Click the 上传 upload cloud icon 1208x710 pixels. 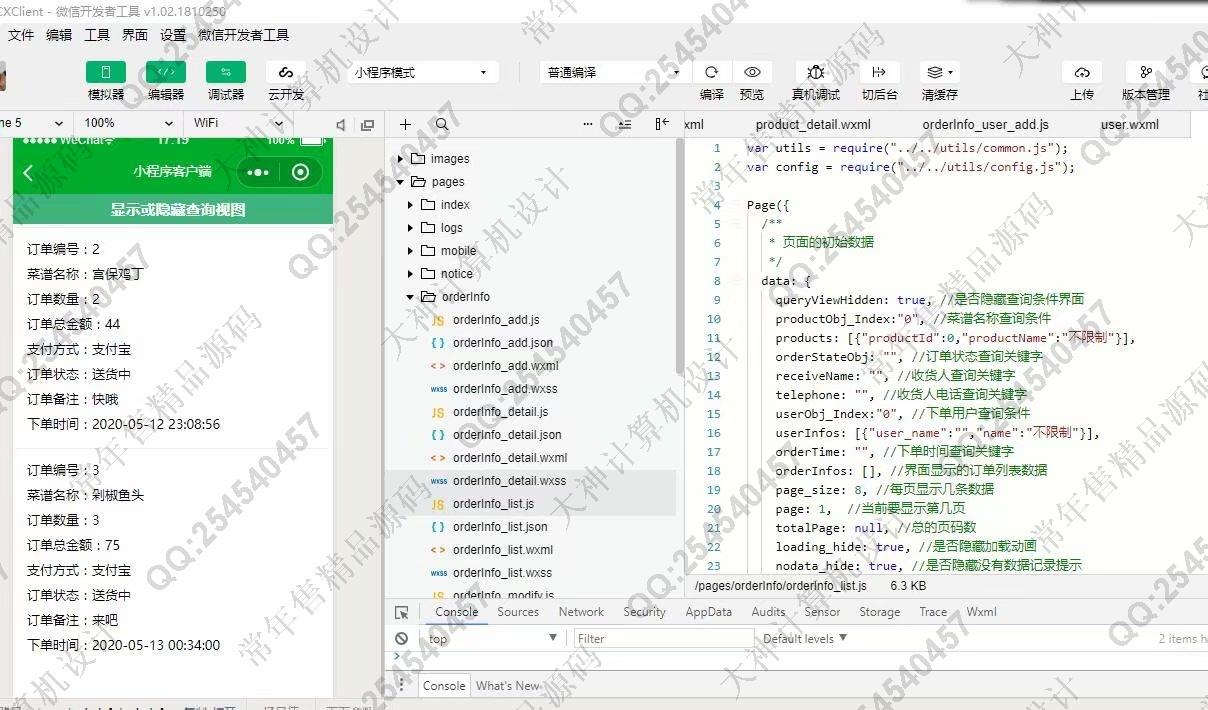click(1082, 72)
